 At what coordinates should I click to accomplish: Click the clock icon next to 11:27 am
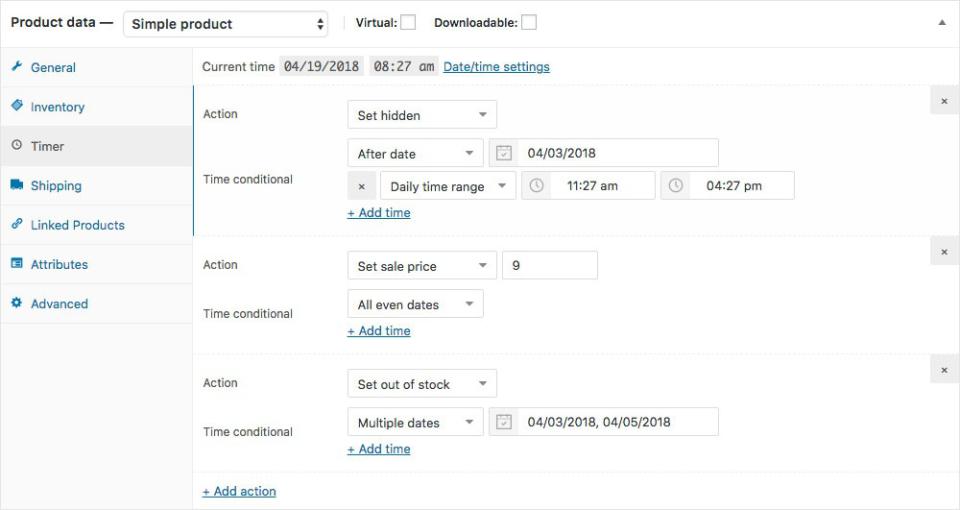[537, 186]
